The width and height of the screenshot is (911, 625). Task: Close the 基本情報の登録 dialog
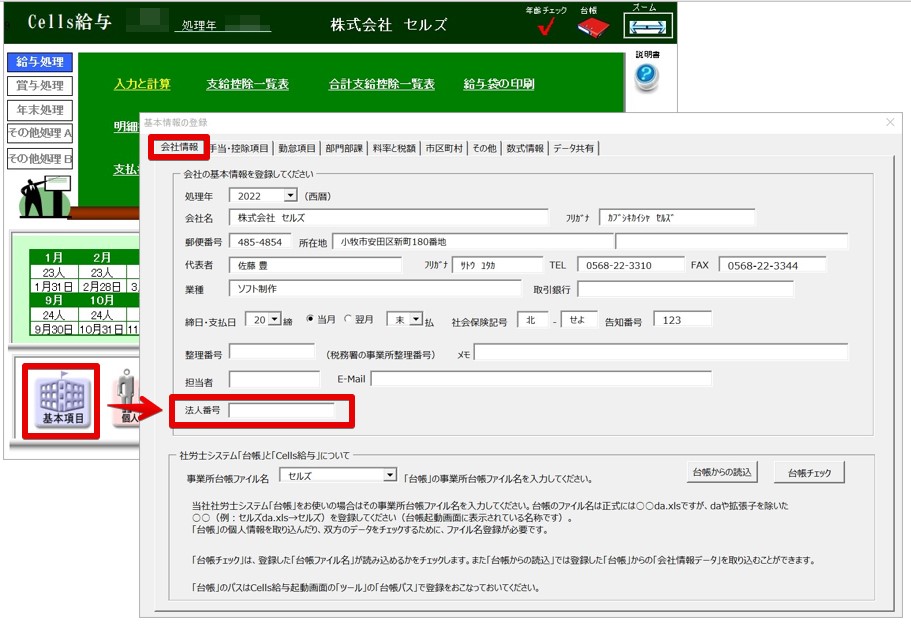tap(890, 122)
